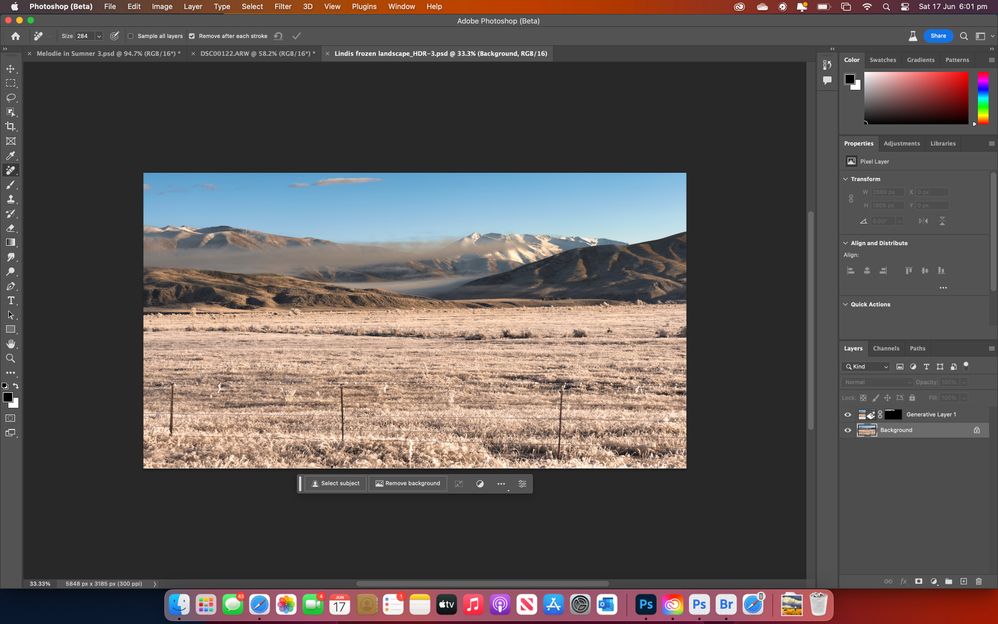Open the Beta feedback flask icon
Screen dimensions: 998x624
[913, 36]
